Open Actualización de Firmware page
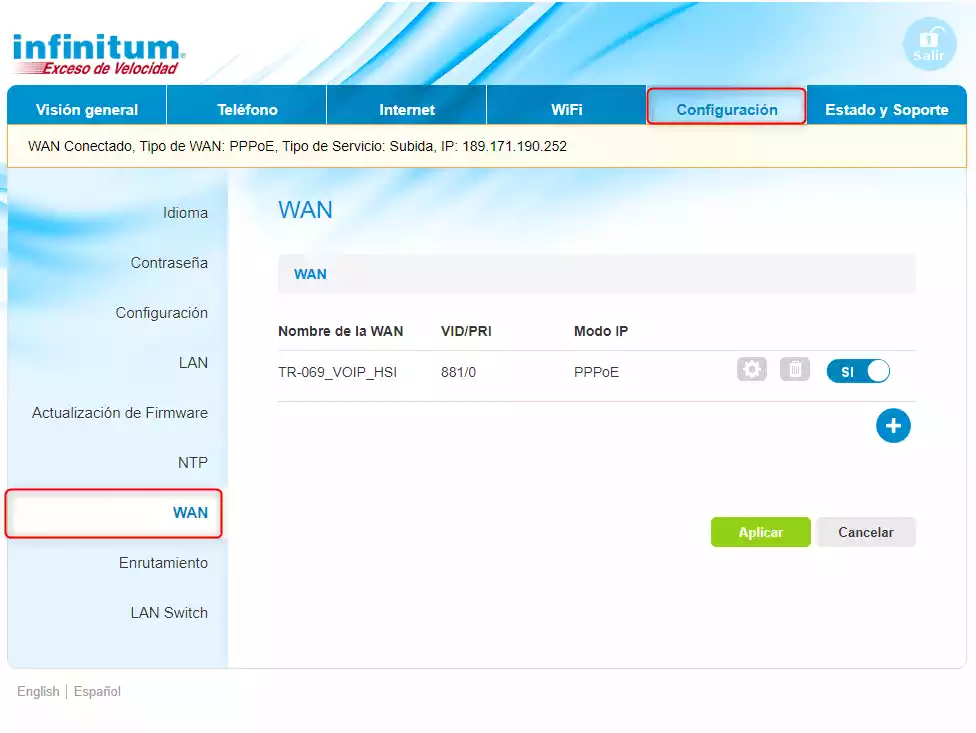 coord(120,413)
